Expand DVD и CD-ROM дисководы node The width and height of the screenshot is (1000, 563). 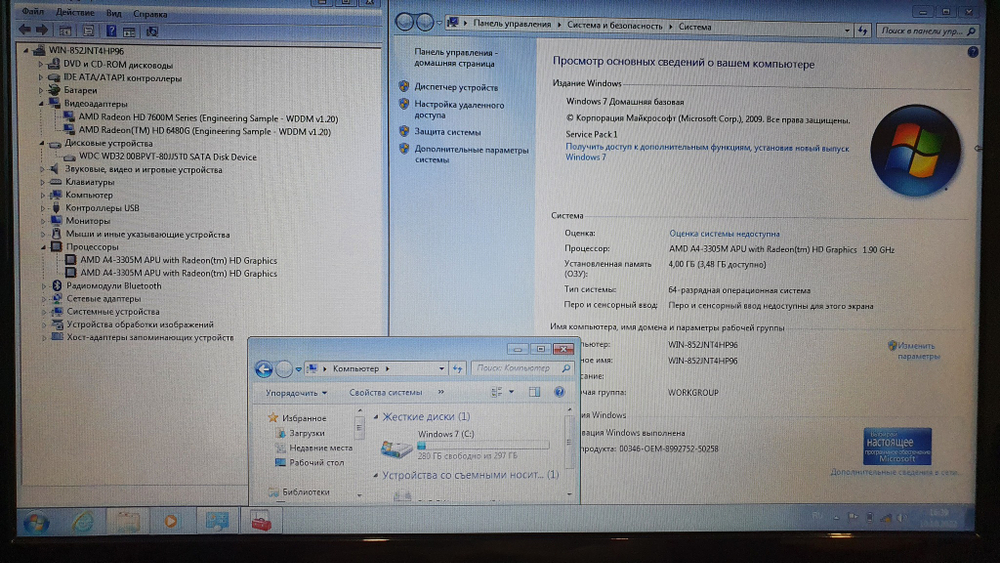point(40,64)
